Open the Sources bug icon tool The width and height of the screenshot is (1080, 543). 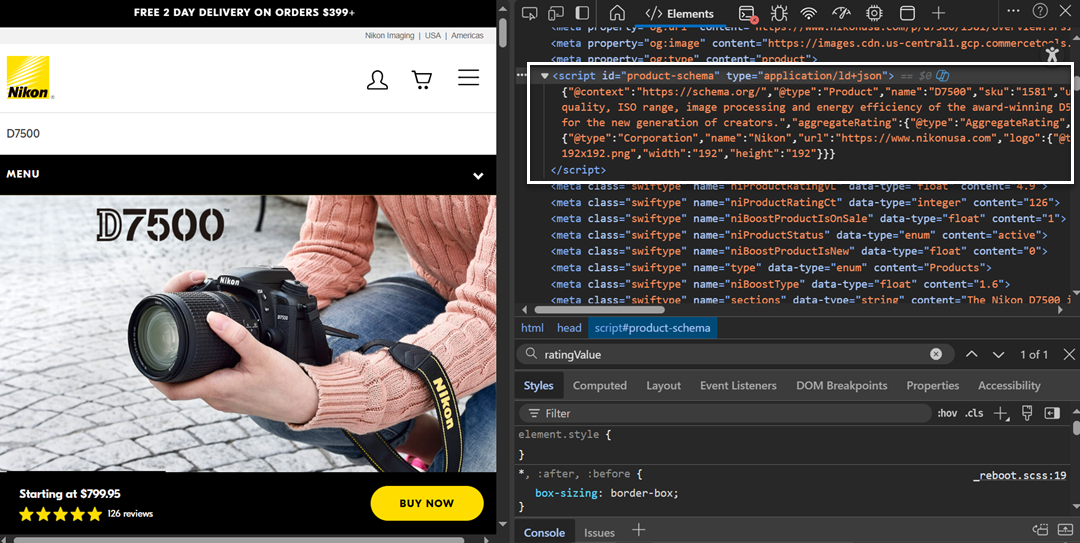point(779,13)
